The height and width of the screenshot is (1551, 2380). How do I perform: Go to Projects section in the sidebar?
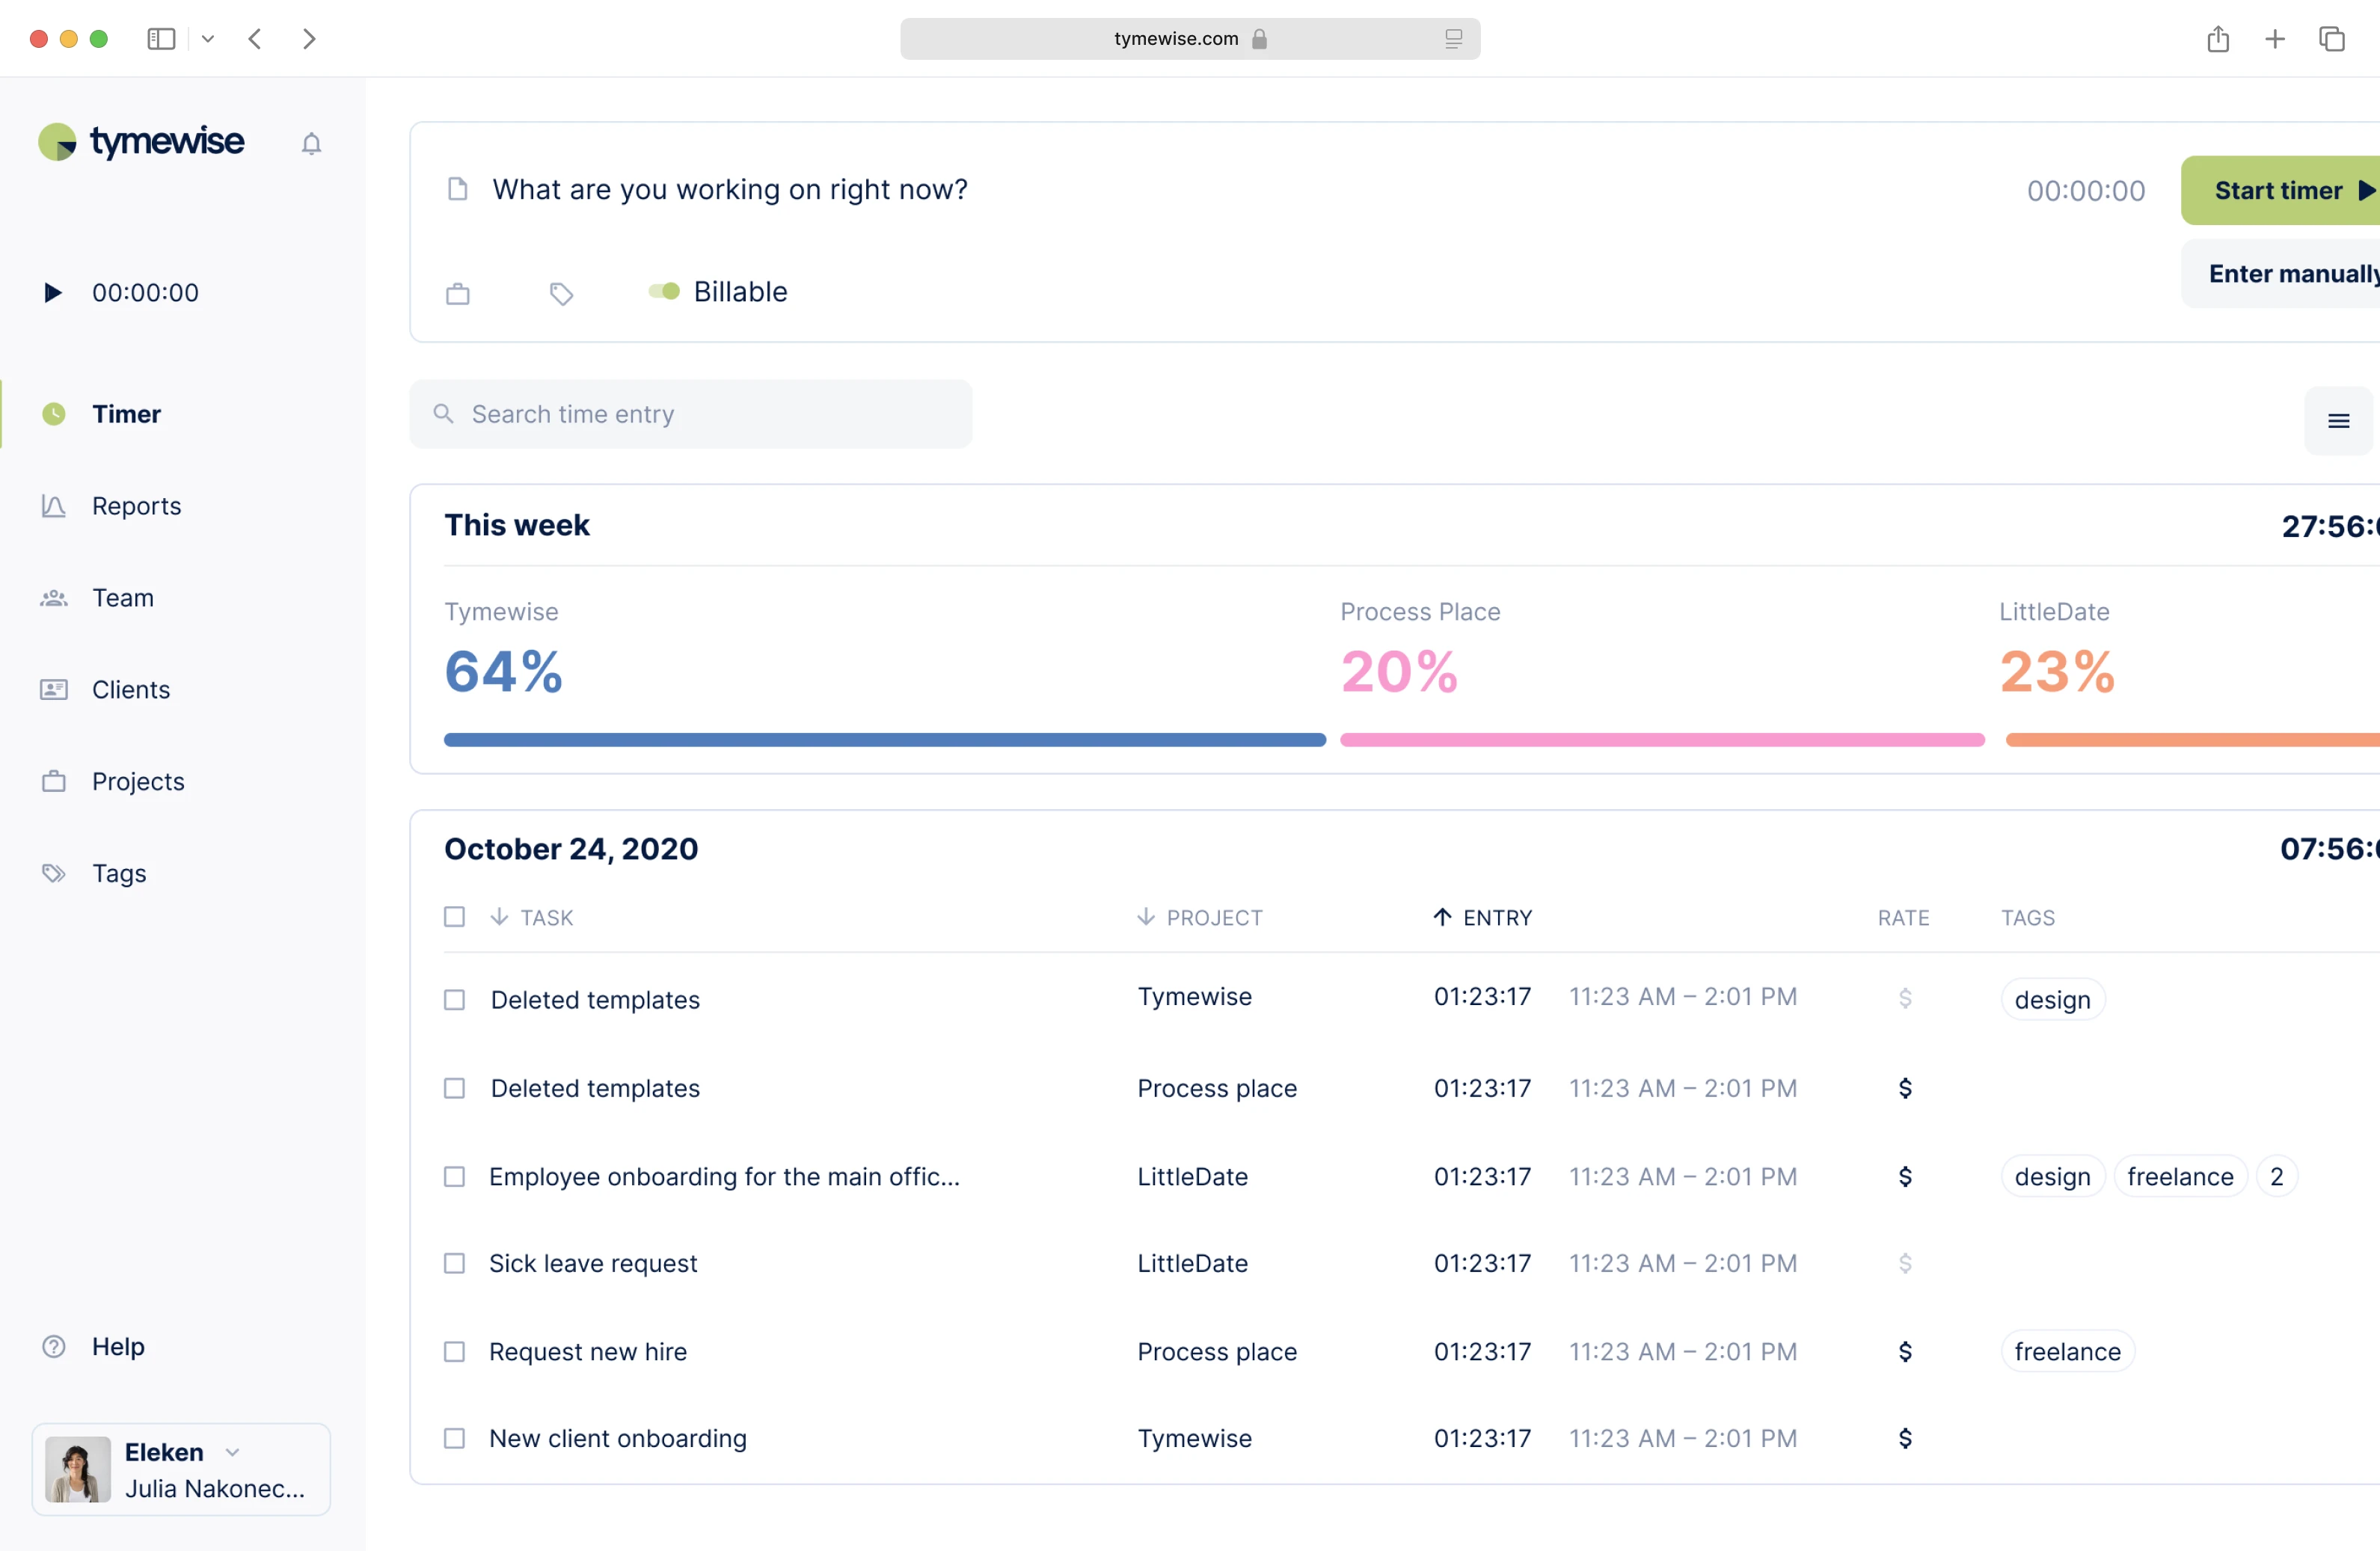(138, 781)
